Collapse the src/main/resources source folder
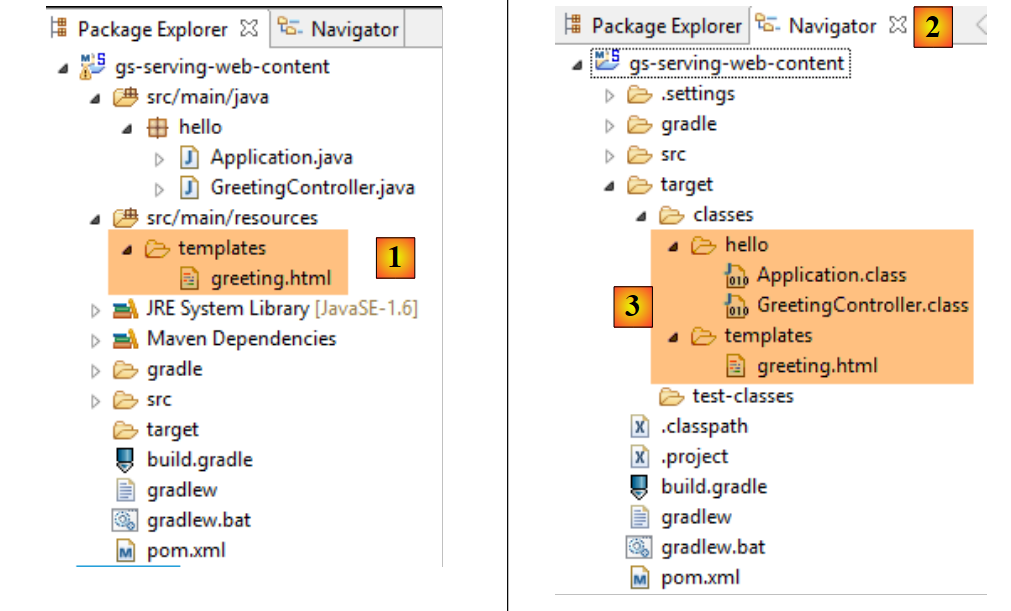This screenshot has width=1011, height=611. coord(95,219)
